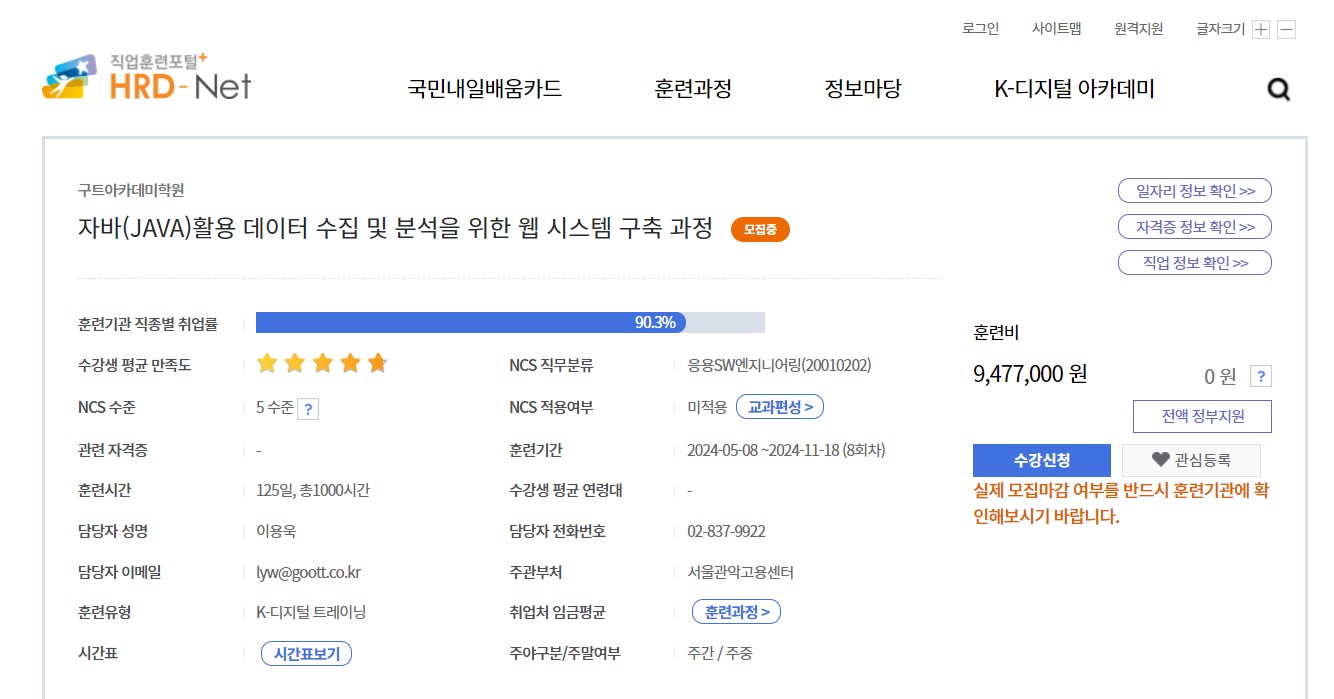Click help icon next to NCS 수준
Screen dimensions: 1334x699
click(x=308, y=409)
